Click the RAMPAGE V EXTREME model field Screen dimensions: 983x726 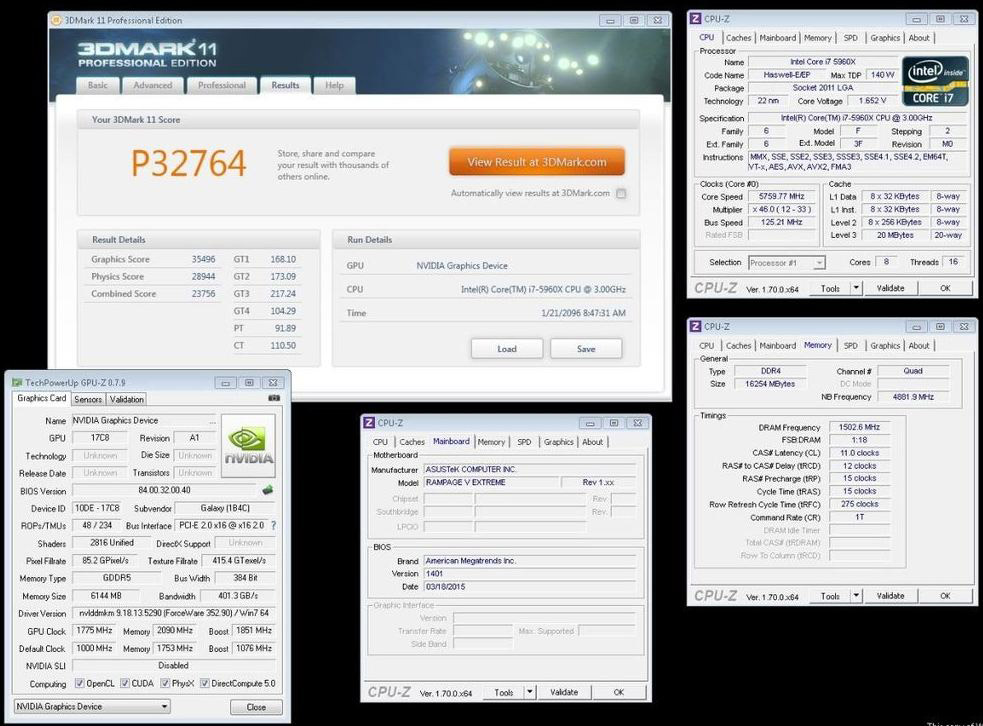(x=492, y=482)
